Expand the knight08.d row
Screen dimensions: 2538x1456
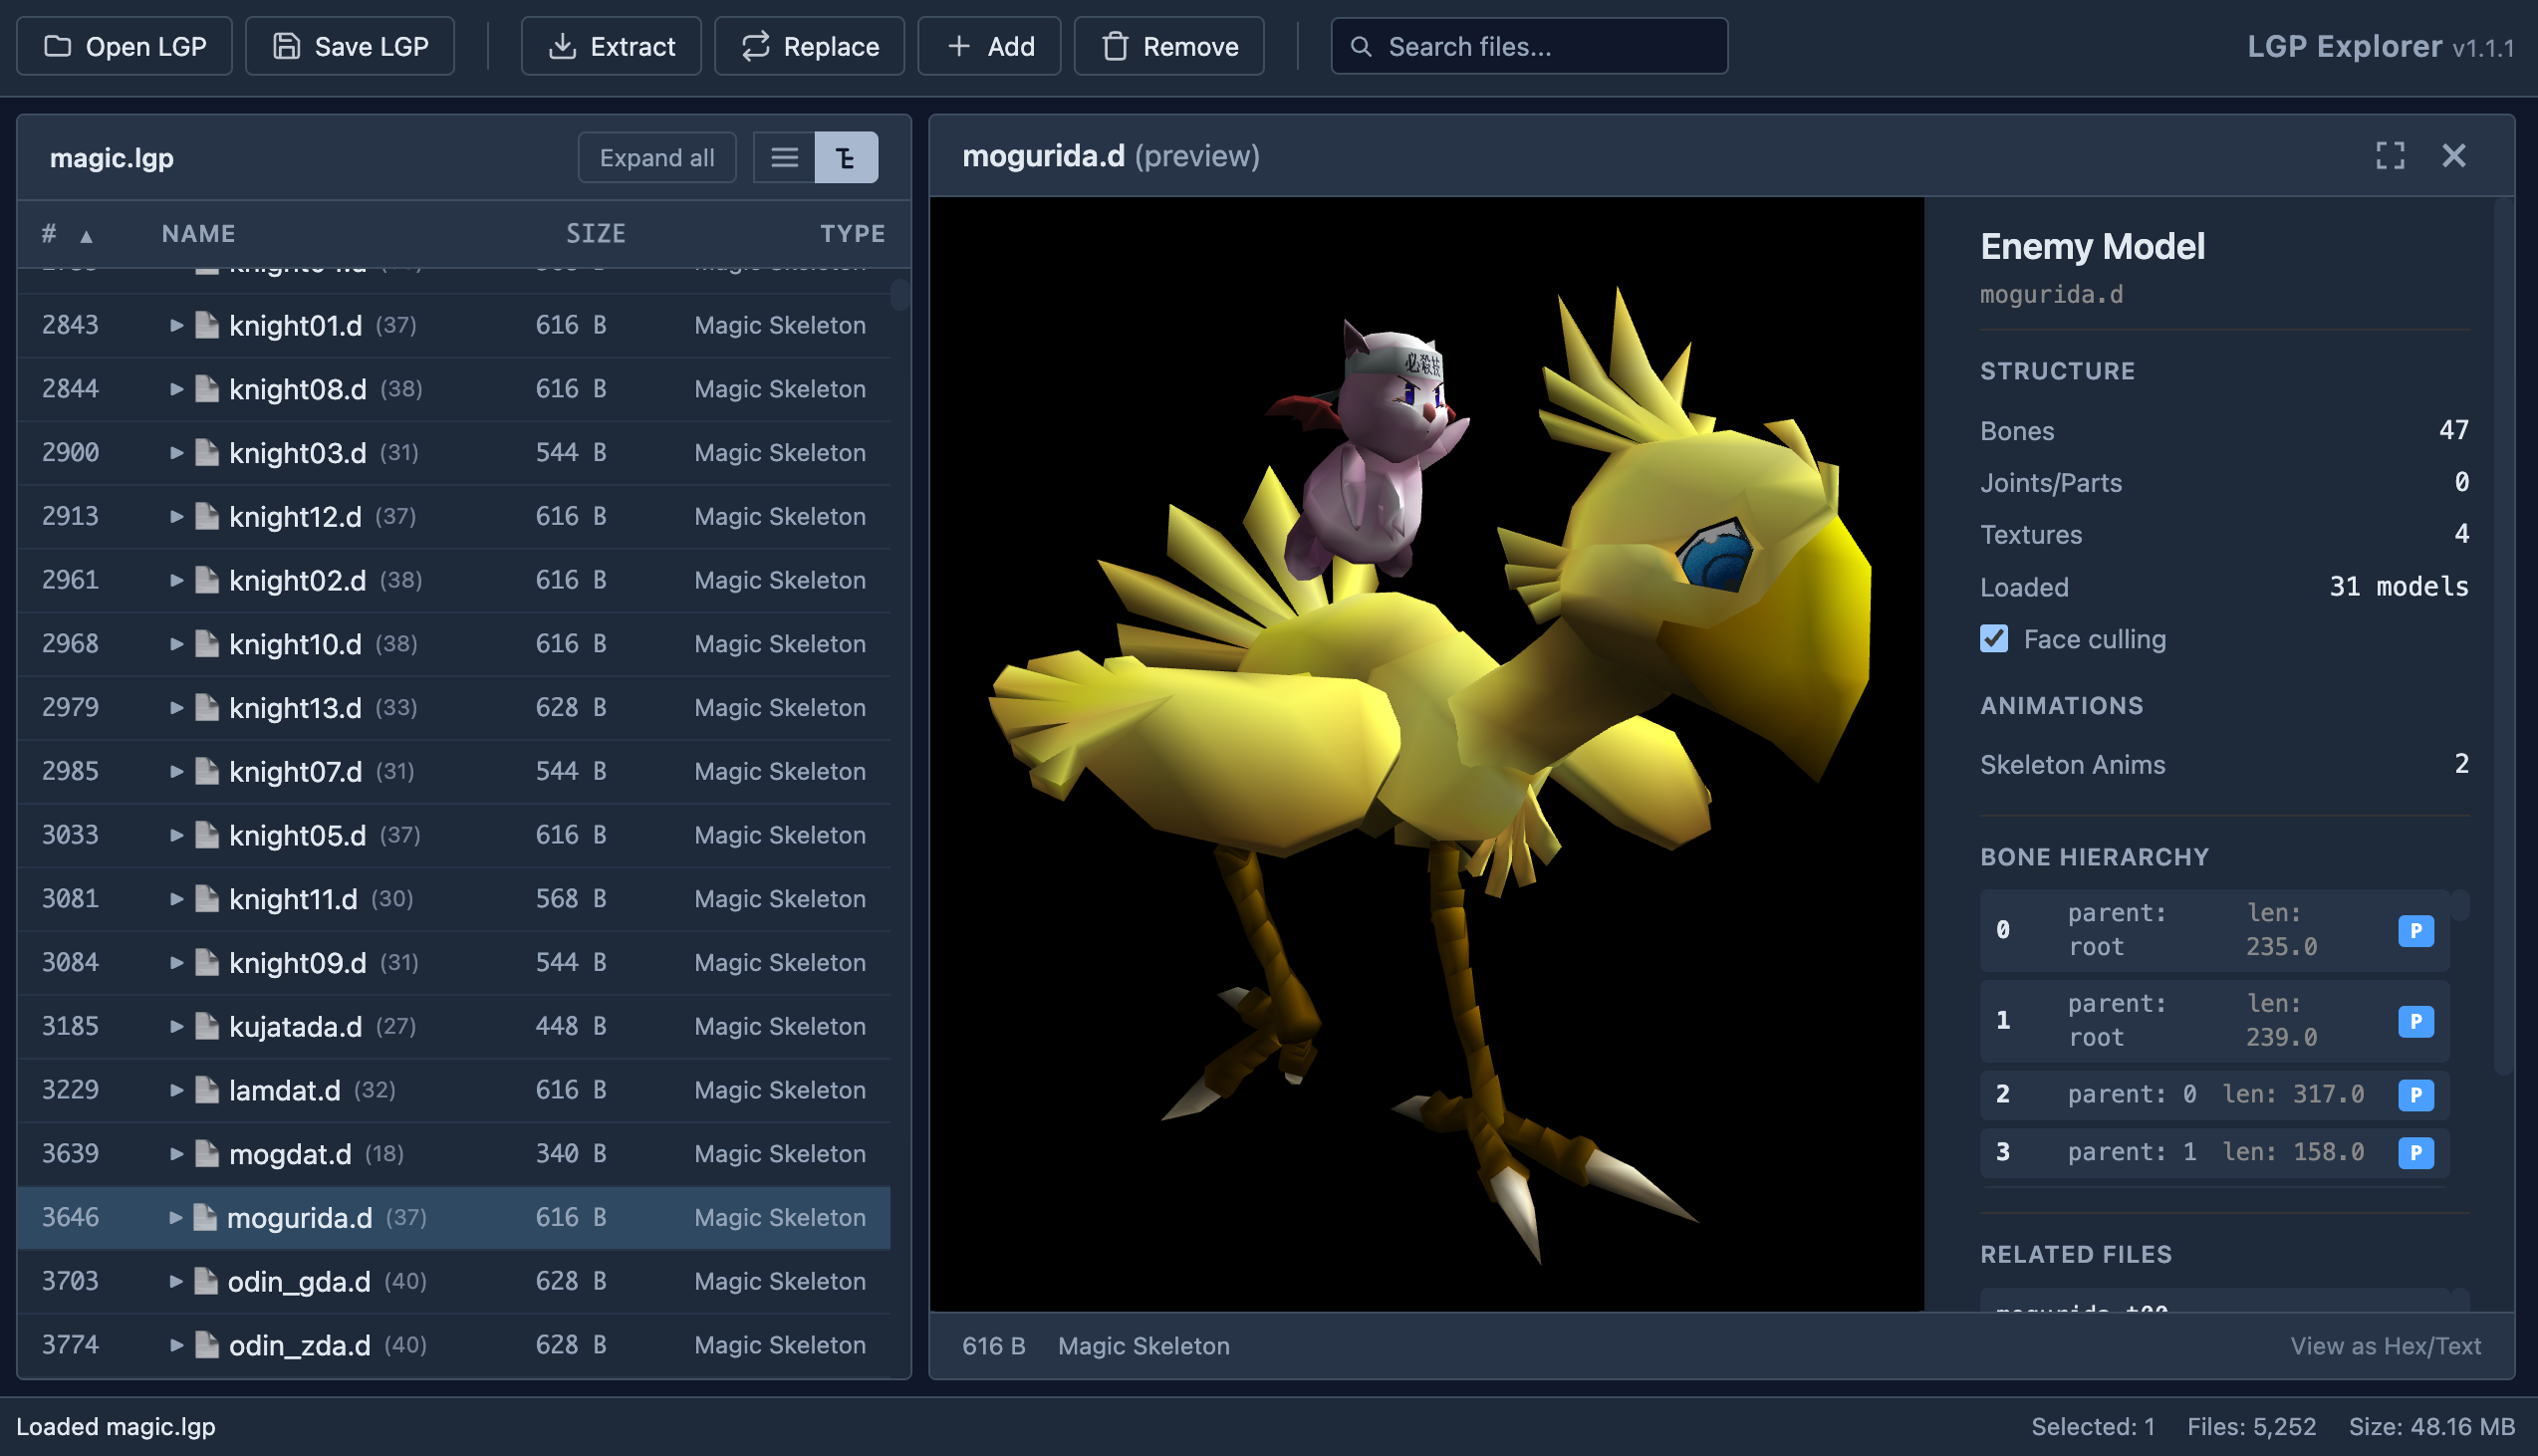[x=176, y=389]
